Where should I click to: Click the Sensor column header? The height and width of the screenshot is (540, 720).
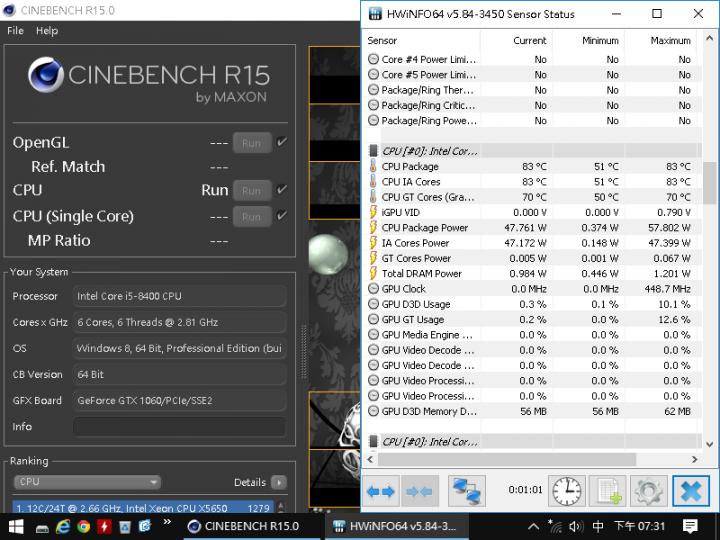[x=421, y=40]
